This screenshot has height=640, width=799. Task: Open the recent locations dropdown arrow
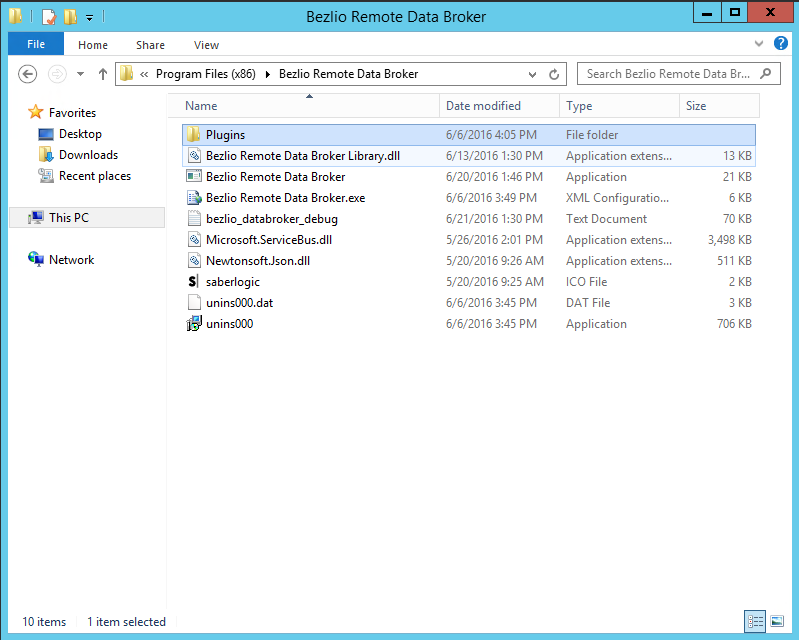pos(81,74)
